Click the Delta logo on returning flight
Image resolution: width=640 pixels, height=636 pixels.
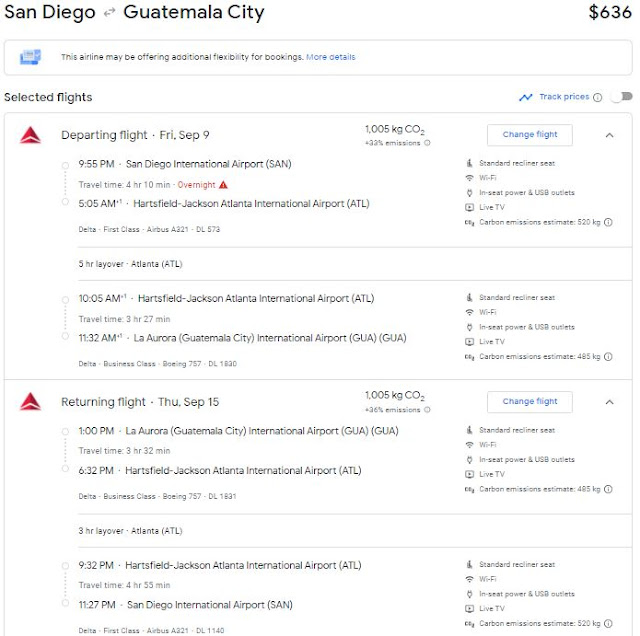coord(29,402)
